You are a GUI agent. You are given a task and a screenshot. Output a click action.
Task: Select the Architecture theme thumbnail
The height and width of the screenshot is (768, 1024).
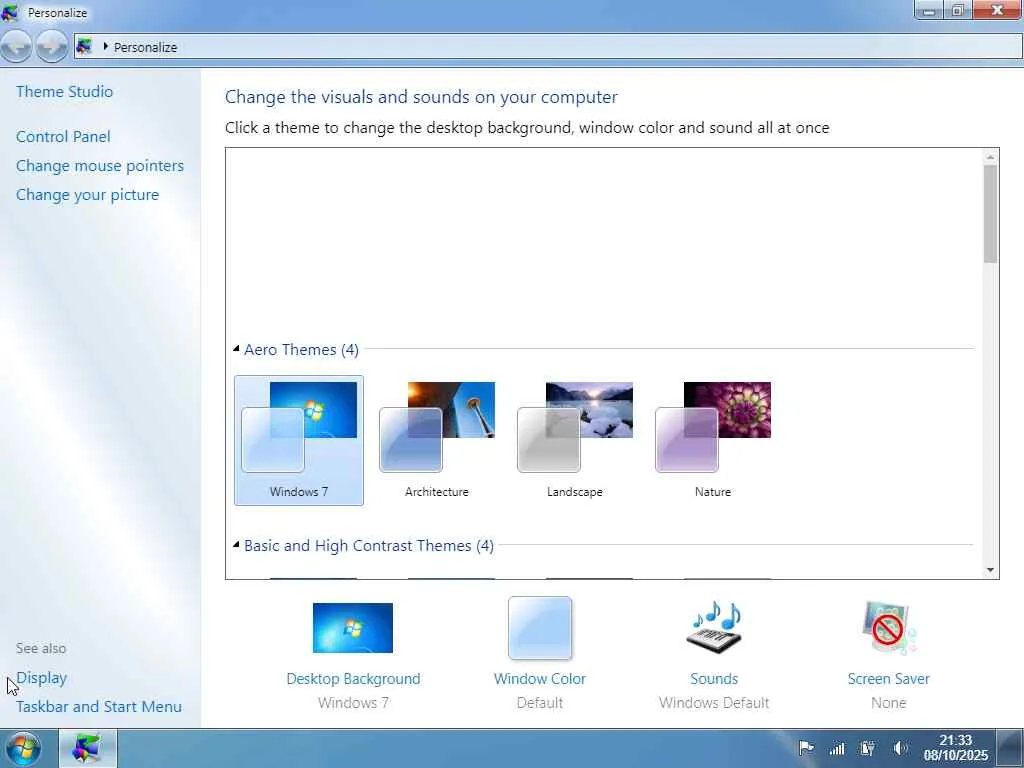coord(437,427)
